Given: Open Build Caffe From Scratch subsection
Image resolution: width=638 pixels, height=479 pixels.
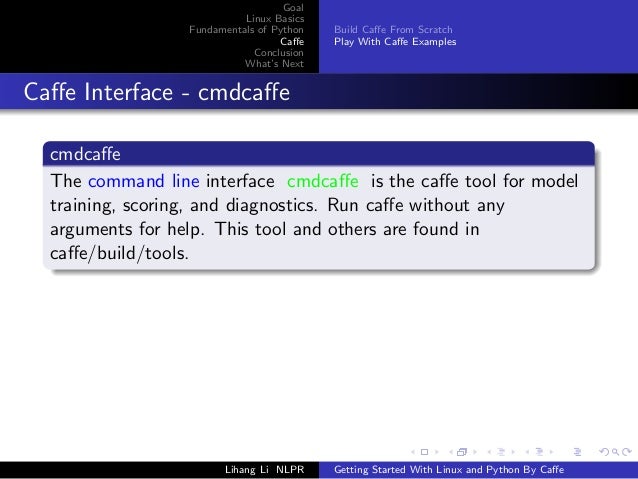Looking at the screenshot, I should pyautogui.click(x=393, y=30).
